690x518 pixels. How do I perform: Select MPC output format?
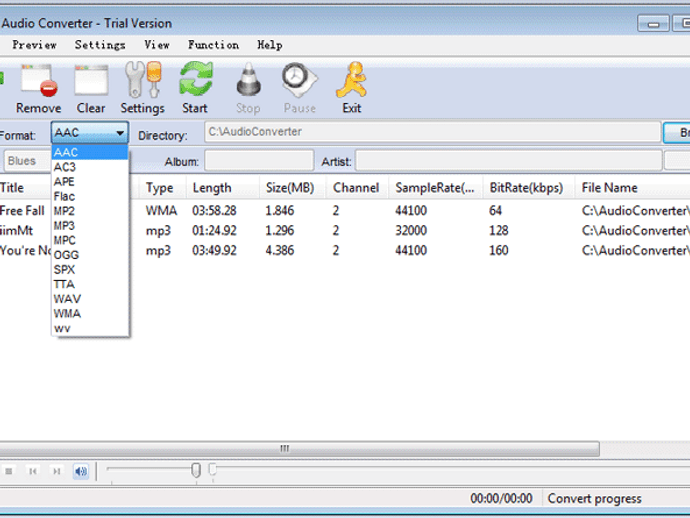[x=90, y=240]
